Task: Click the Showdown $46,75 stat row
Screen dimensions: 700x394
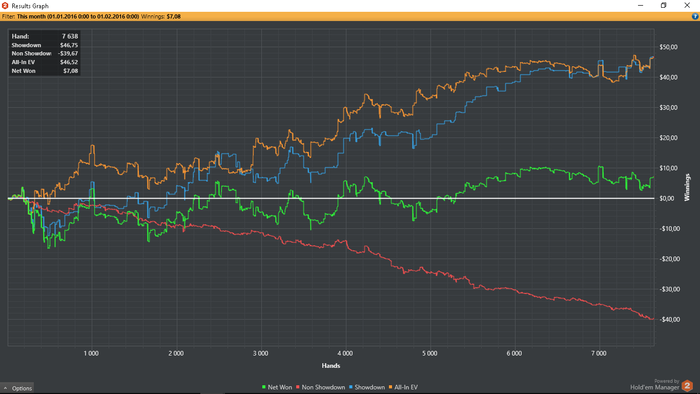Action: (x=45, y=45)
